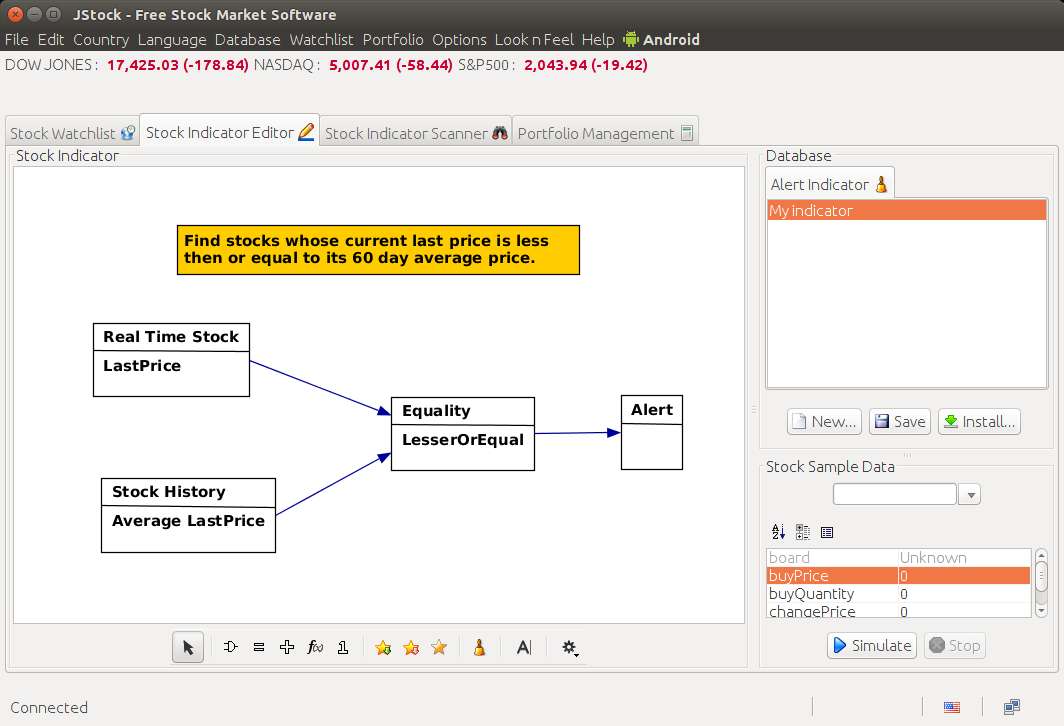The width and height of the screenshot is (1064, 726).
Task: Open the Edit menu
Action: (51, 39)
